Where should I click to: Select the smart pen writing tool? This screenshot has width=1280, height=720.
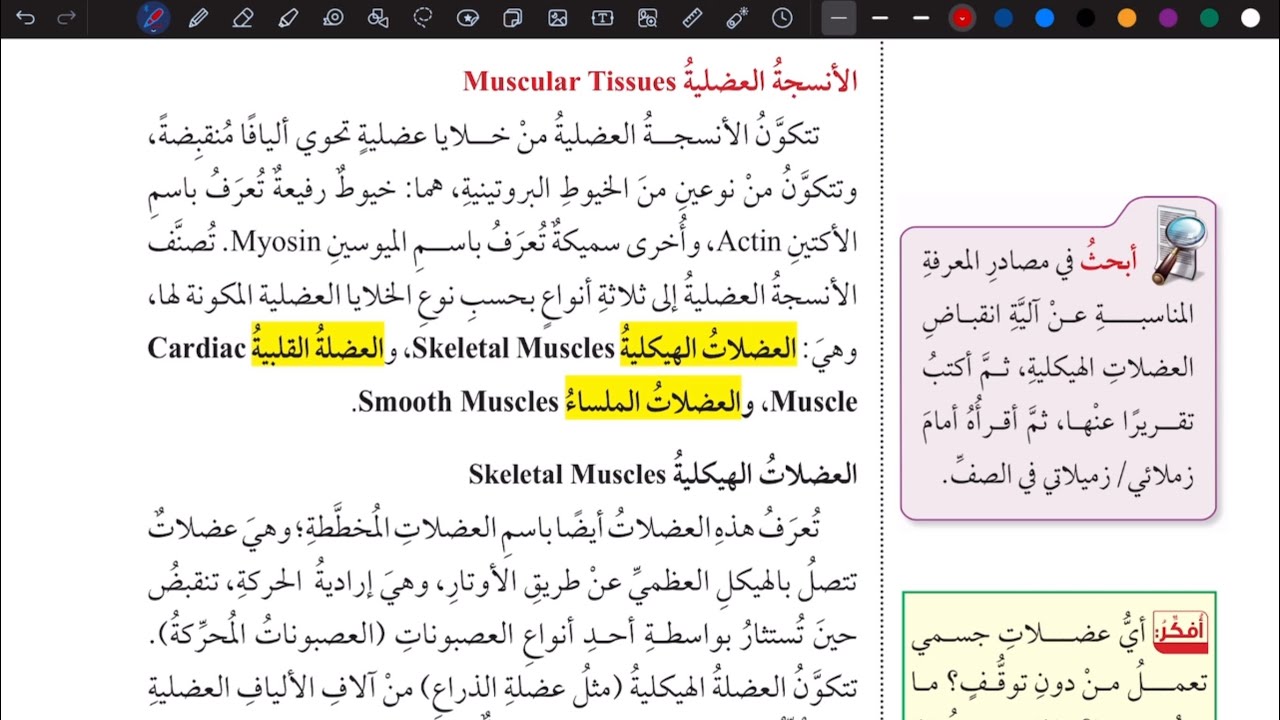153,18
